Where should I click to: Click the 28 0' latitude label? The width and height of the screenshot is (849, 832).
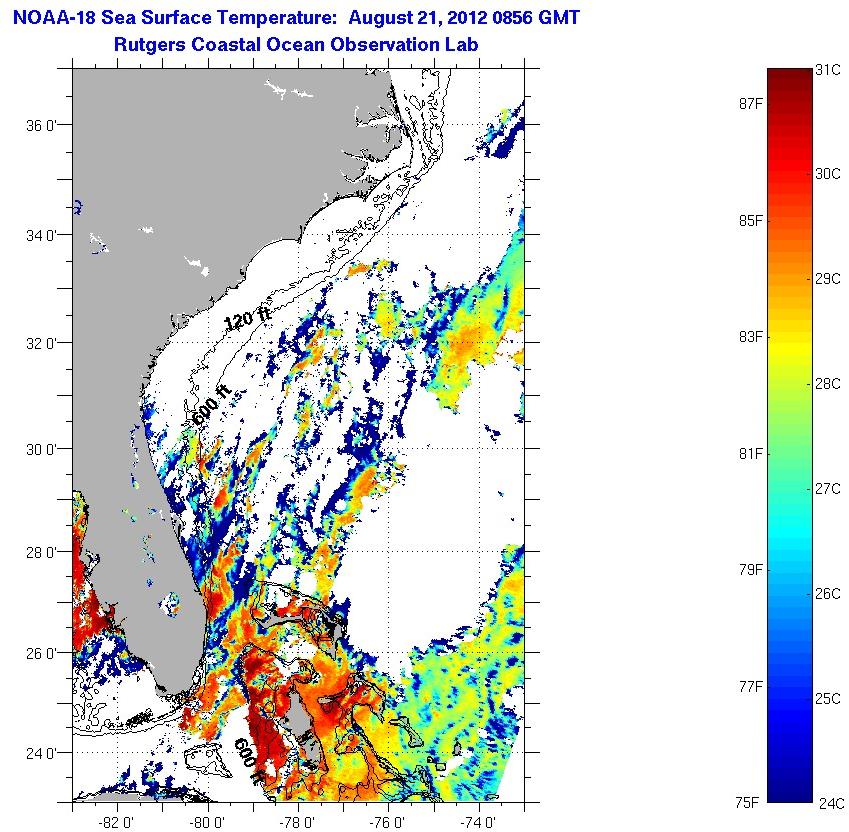(x=41, y=553)
